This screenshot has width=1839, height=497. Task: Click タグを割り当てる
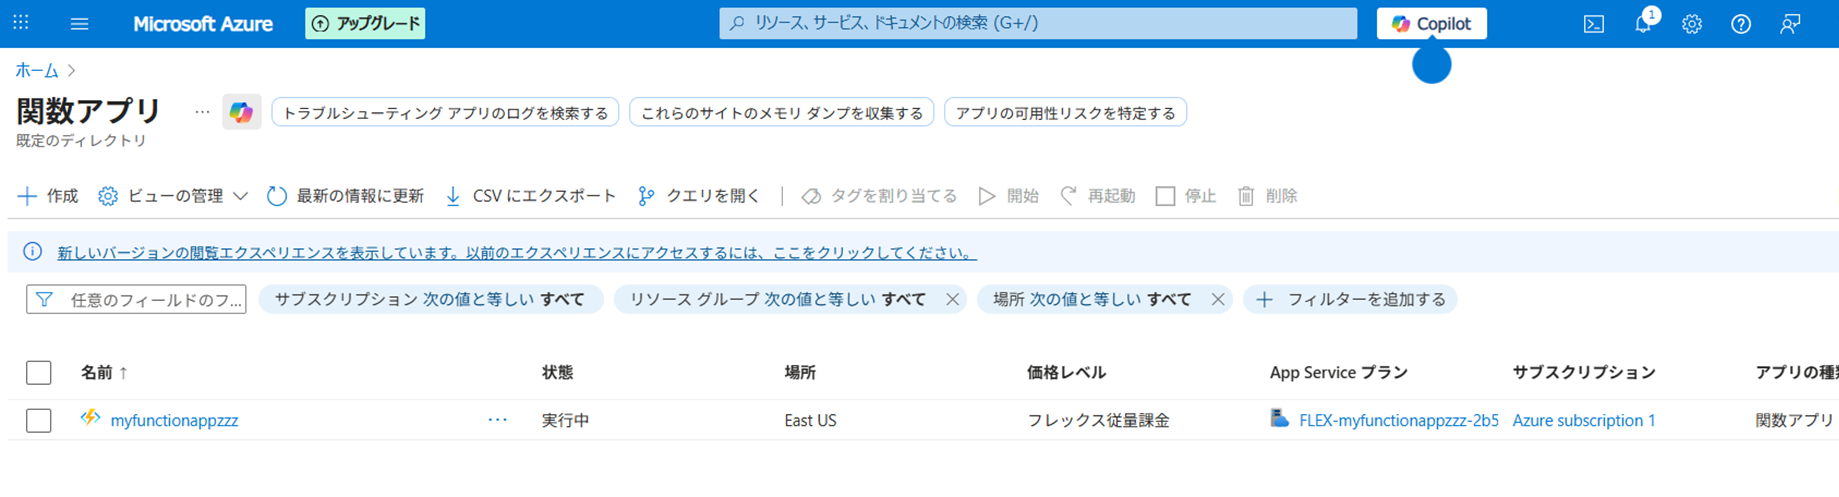(x=879, y=196)
